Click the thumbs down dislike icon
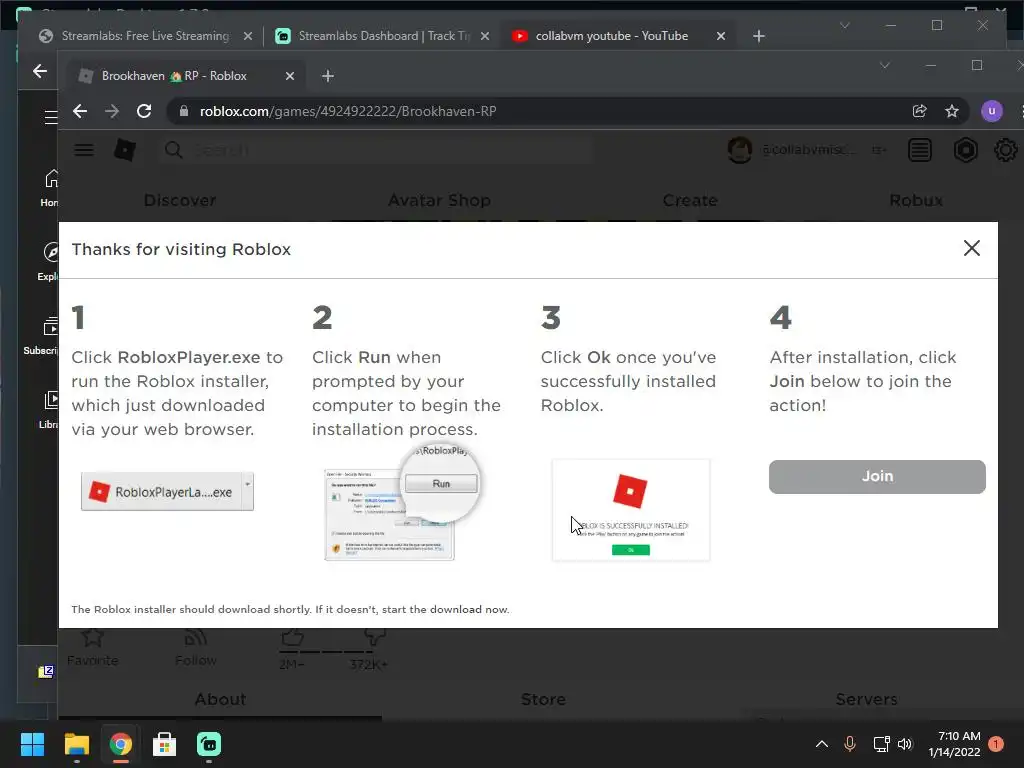 click(375, 637)
